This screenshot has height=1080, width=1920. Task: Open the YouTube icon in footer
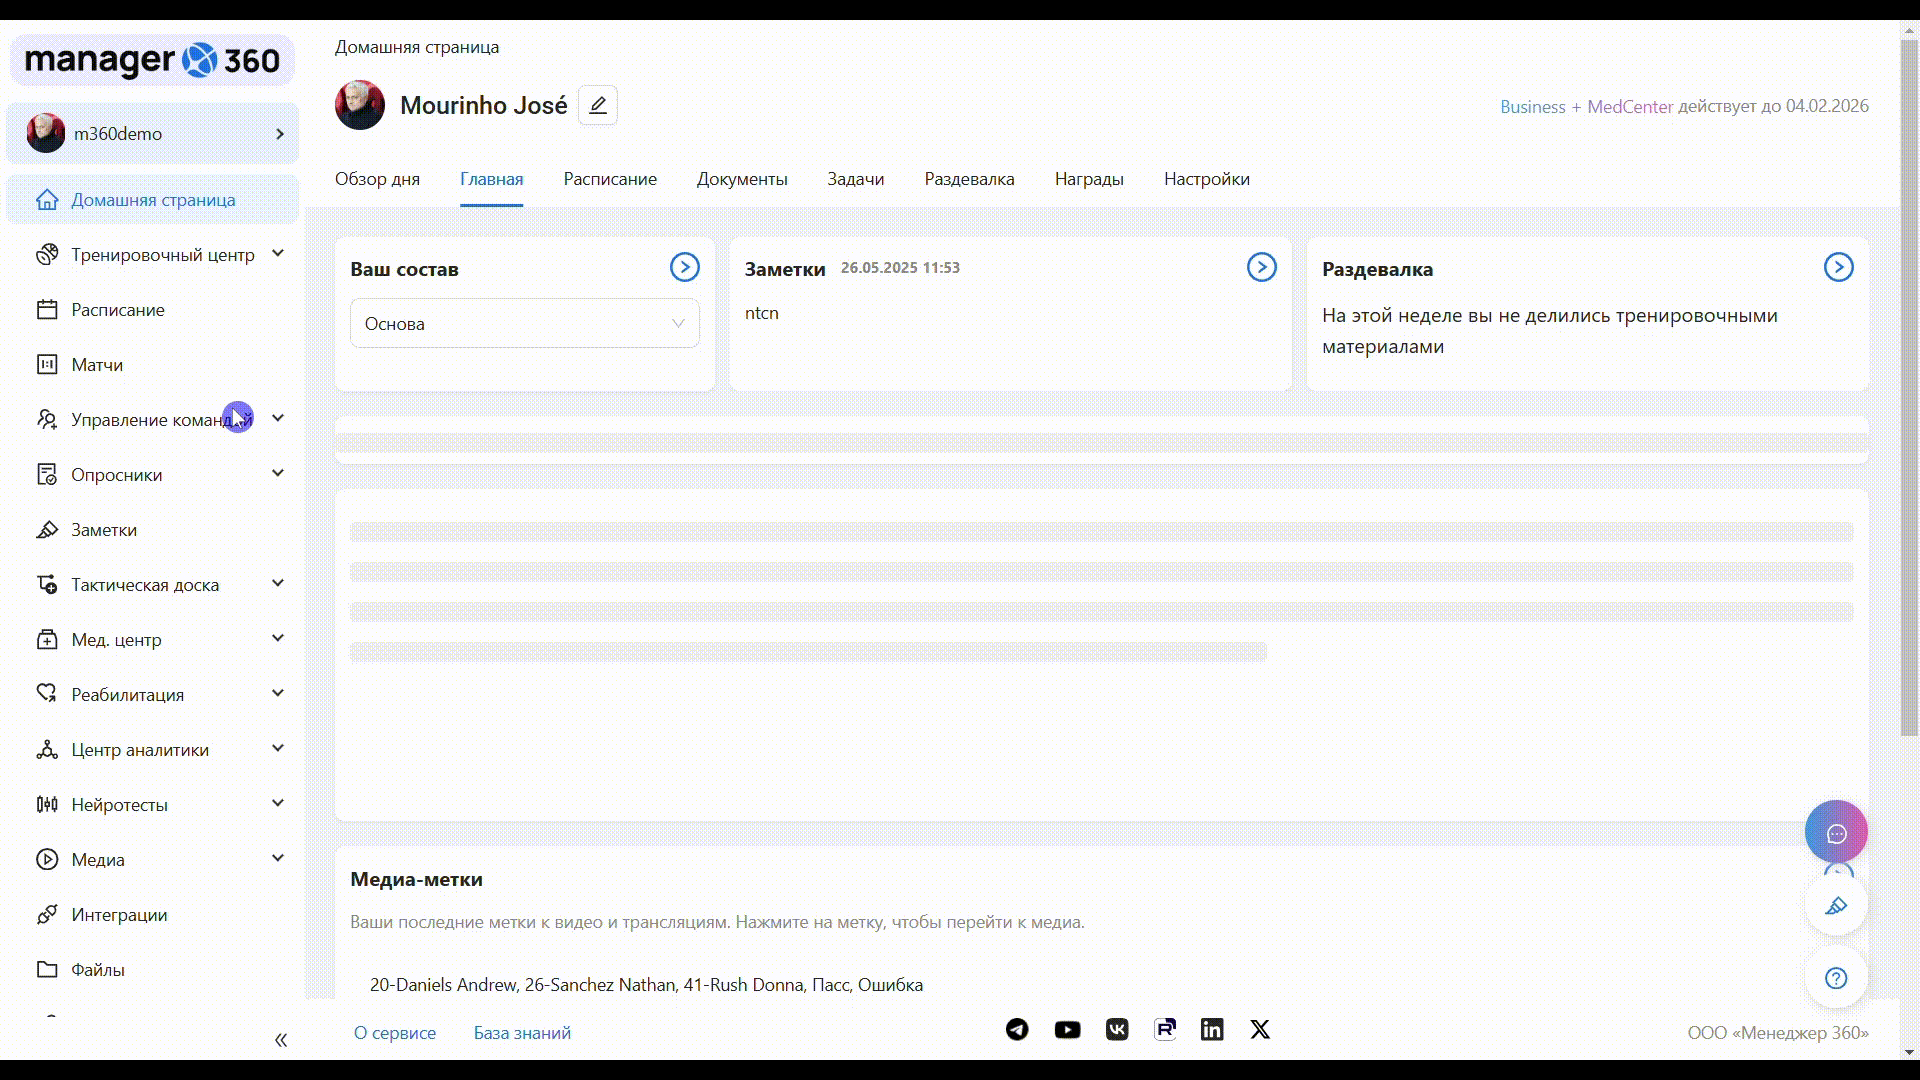coord(1067,1029)
